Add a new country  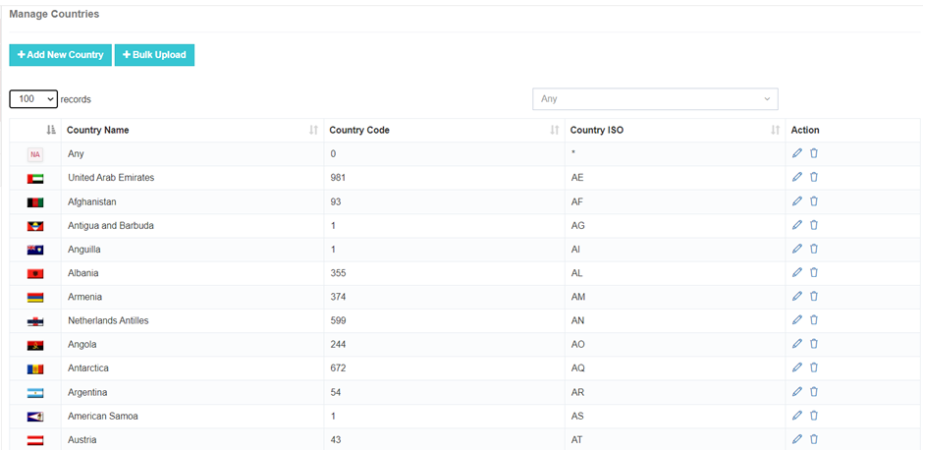60,55
